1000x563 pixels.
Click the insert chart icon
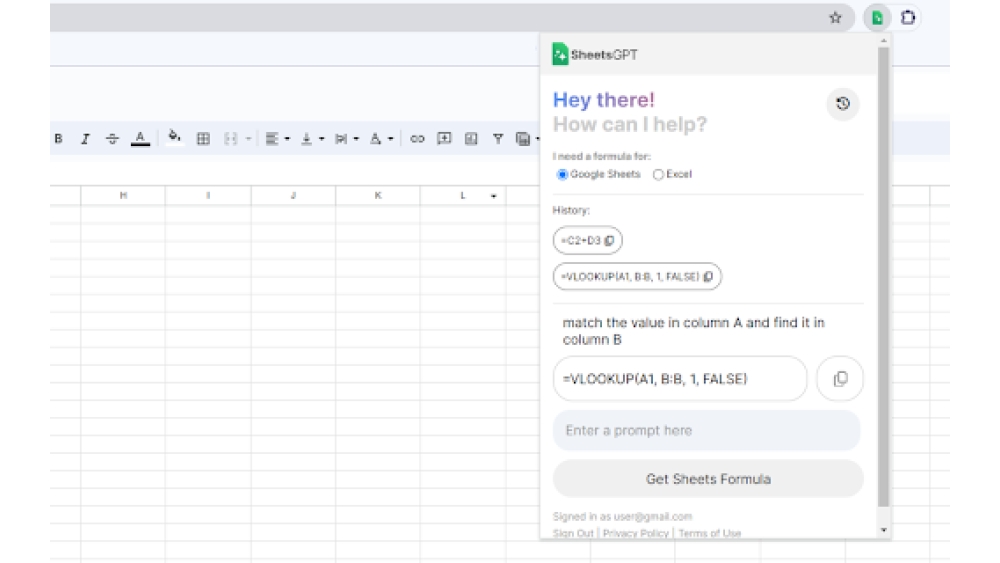coord(471,138)
